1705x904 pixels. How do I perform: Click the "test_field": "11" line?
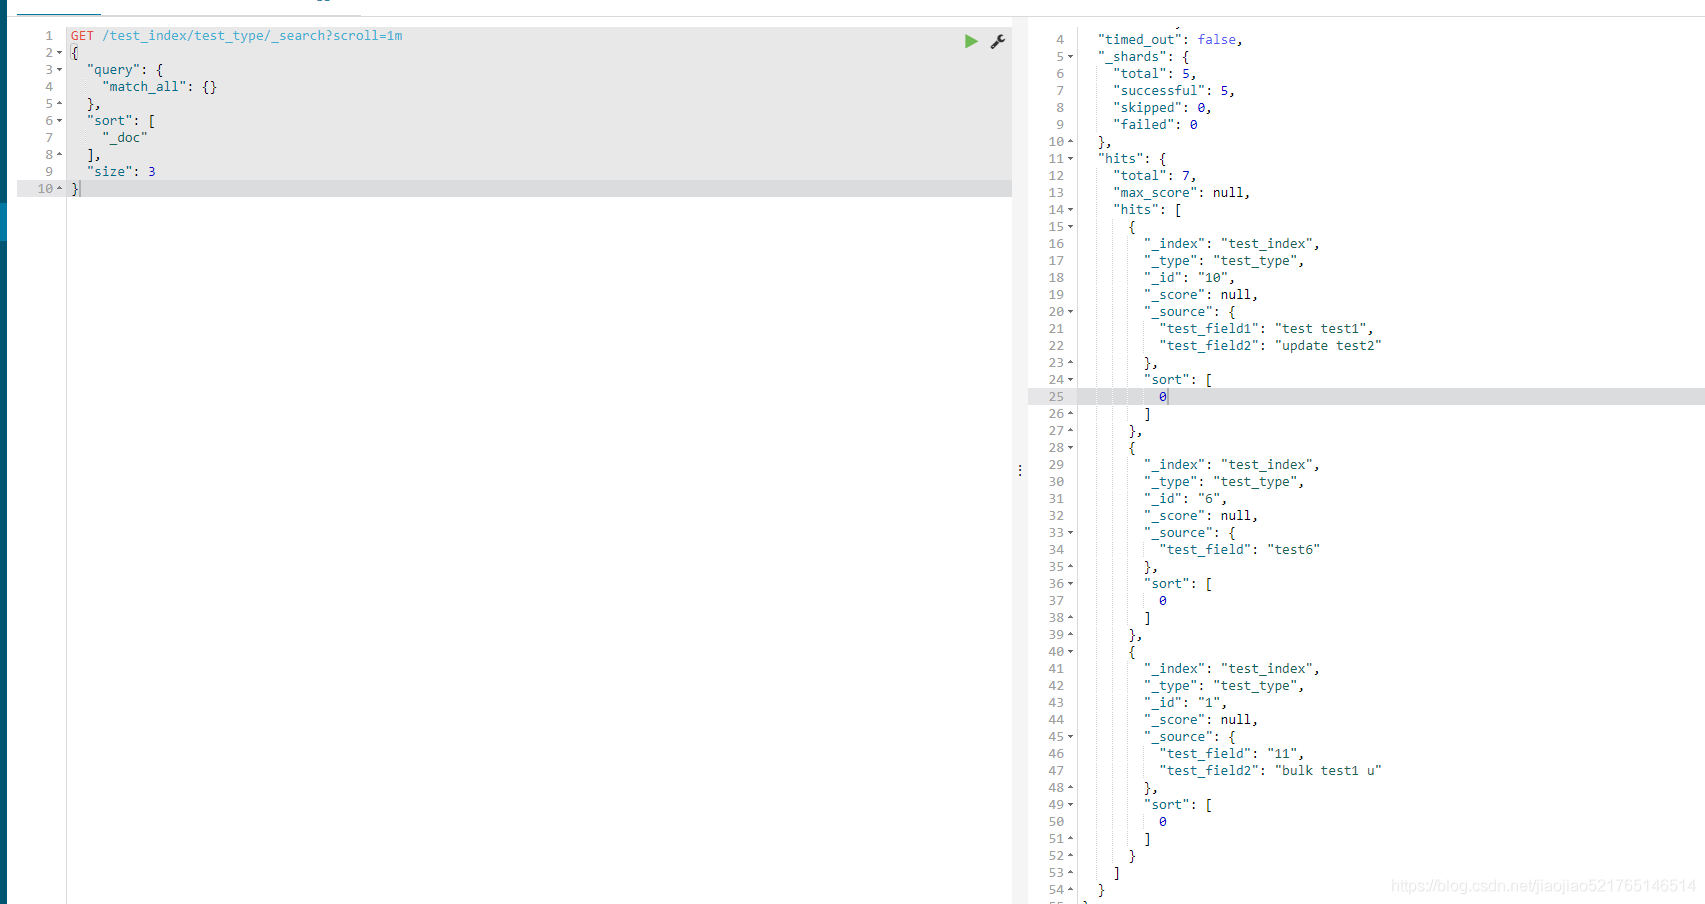coord(1232,753)
